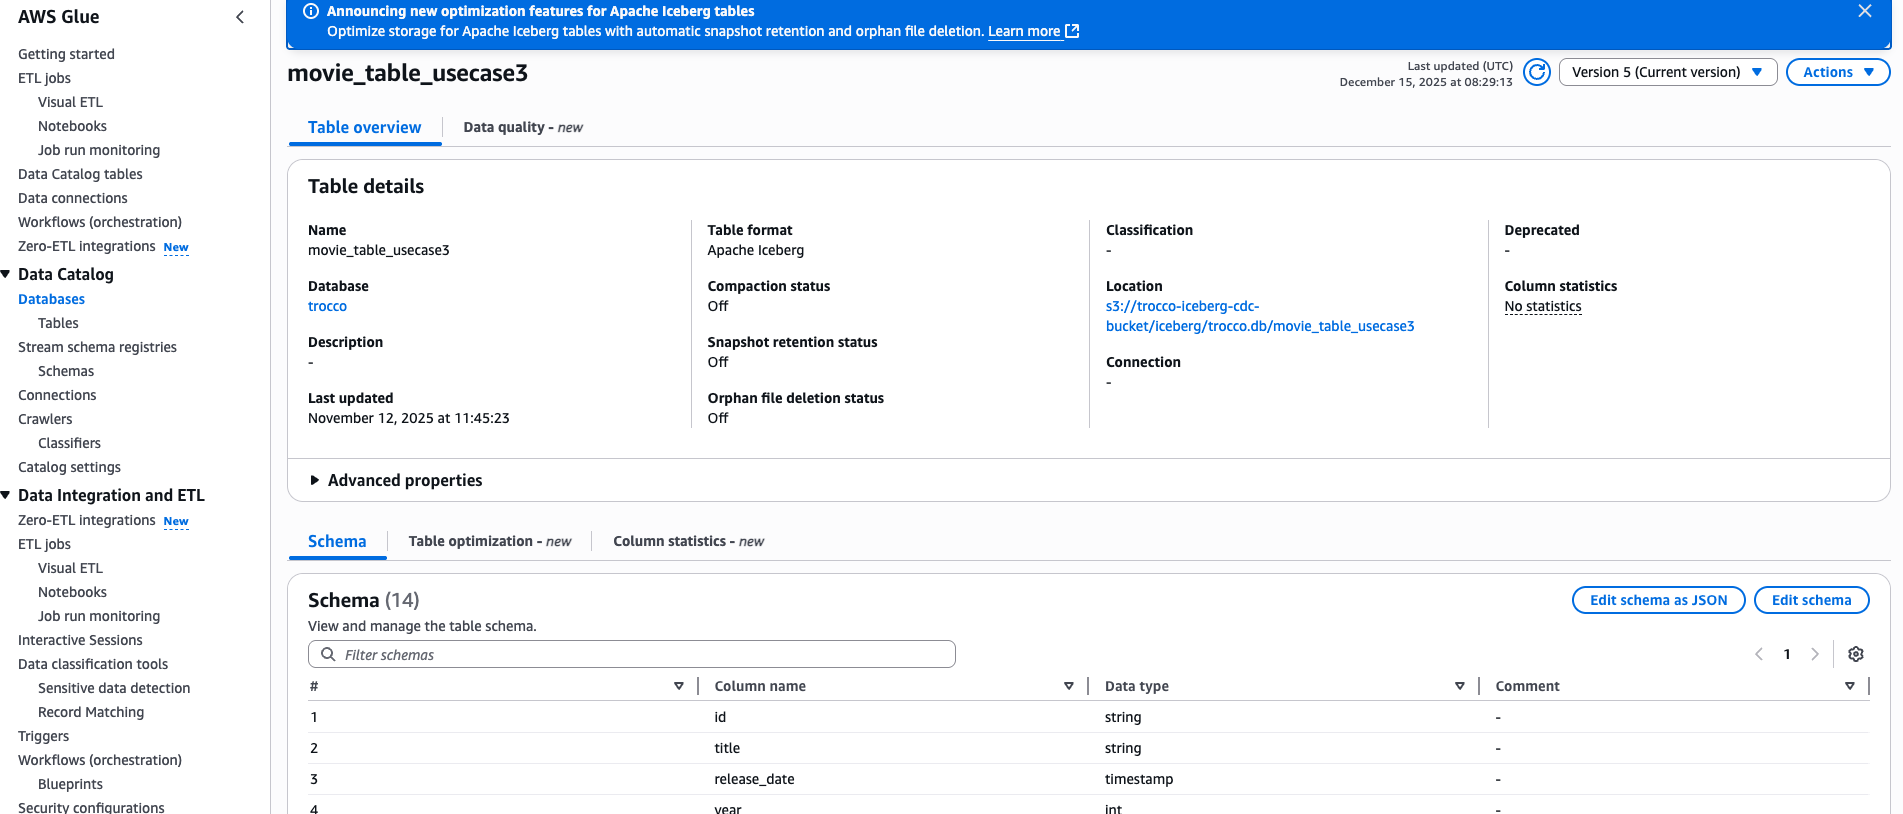The width and height of the screenshot is (1903, 814).
Task: Open the Table optimization tab
Action: (x=490, y=541)
